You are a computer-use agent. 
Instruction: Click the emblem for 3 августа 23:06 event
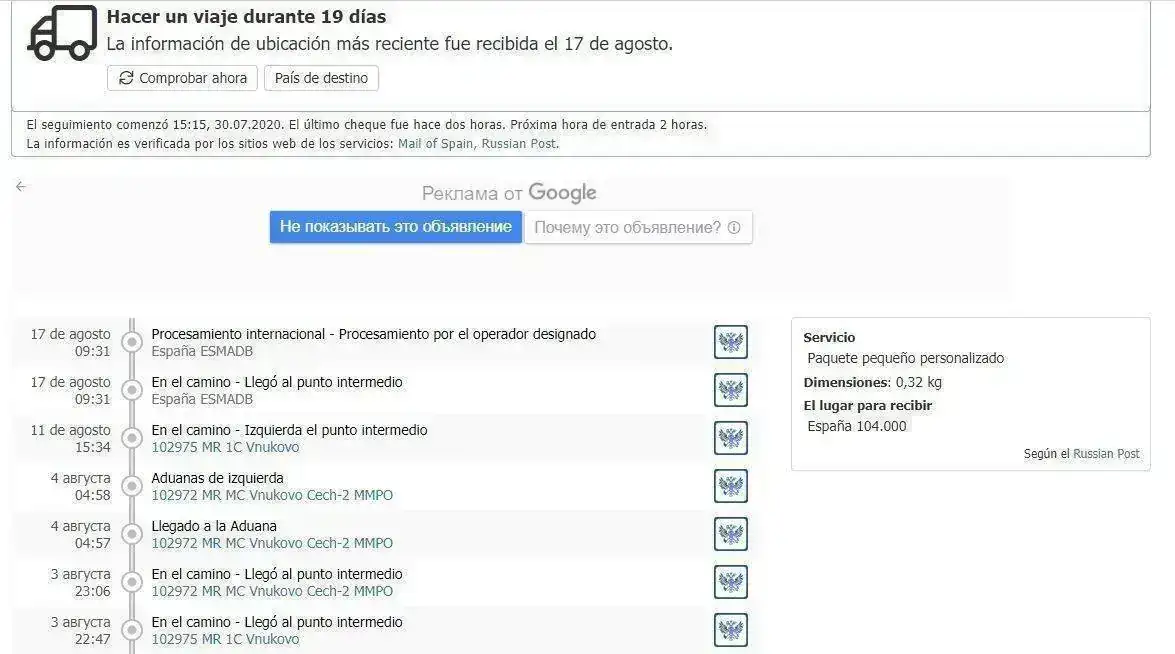(731, 582)
